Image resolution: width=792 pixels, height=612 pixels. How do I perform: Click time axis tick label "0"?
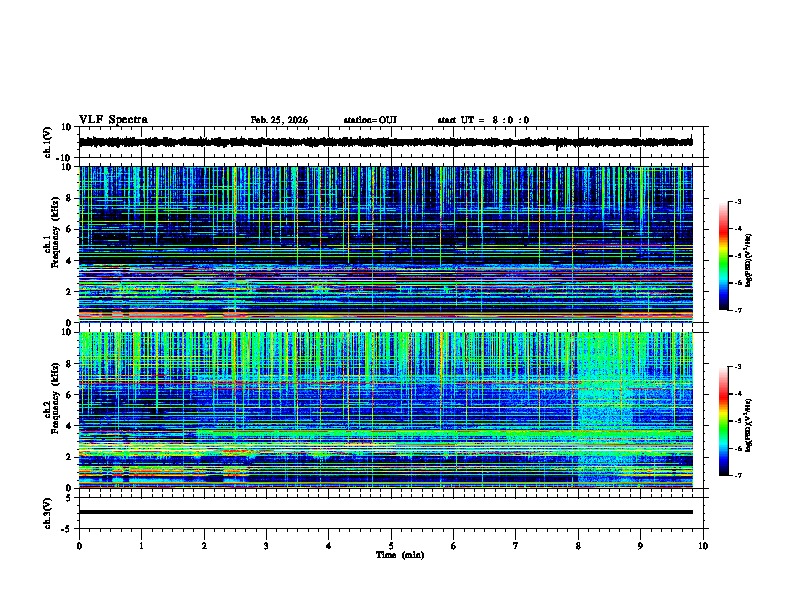pos(79,546)
